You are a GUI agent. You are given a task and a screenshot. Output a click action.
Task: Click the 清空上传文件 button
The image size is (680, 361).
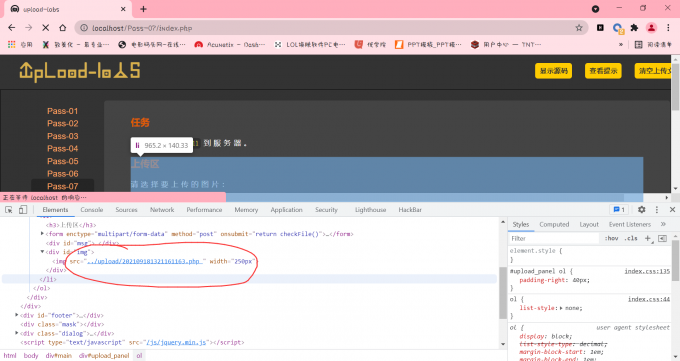[653, 71]
